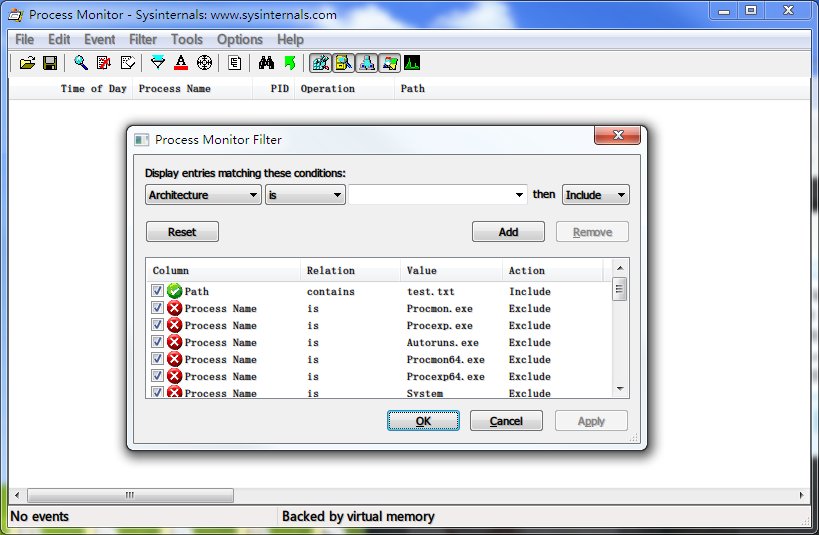
Task: Uncheck the Autoruns.exe exclude filter checkbox
Action: pos(157,342)
